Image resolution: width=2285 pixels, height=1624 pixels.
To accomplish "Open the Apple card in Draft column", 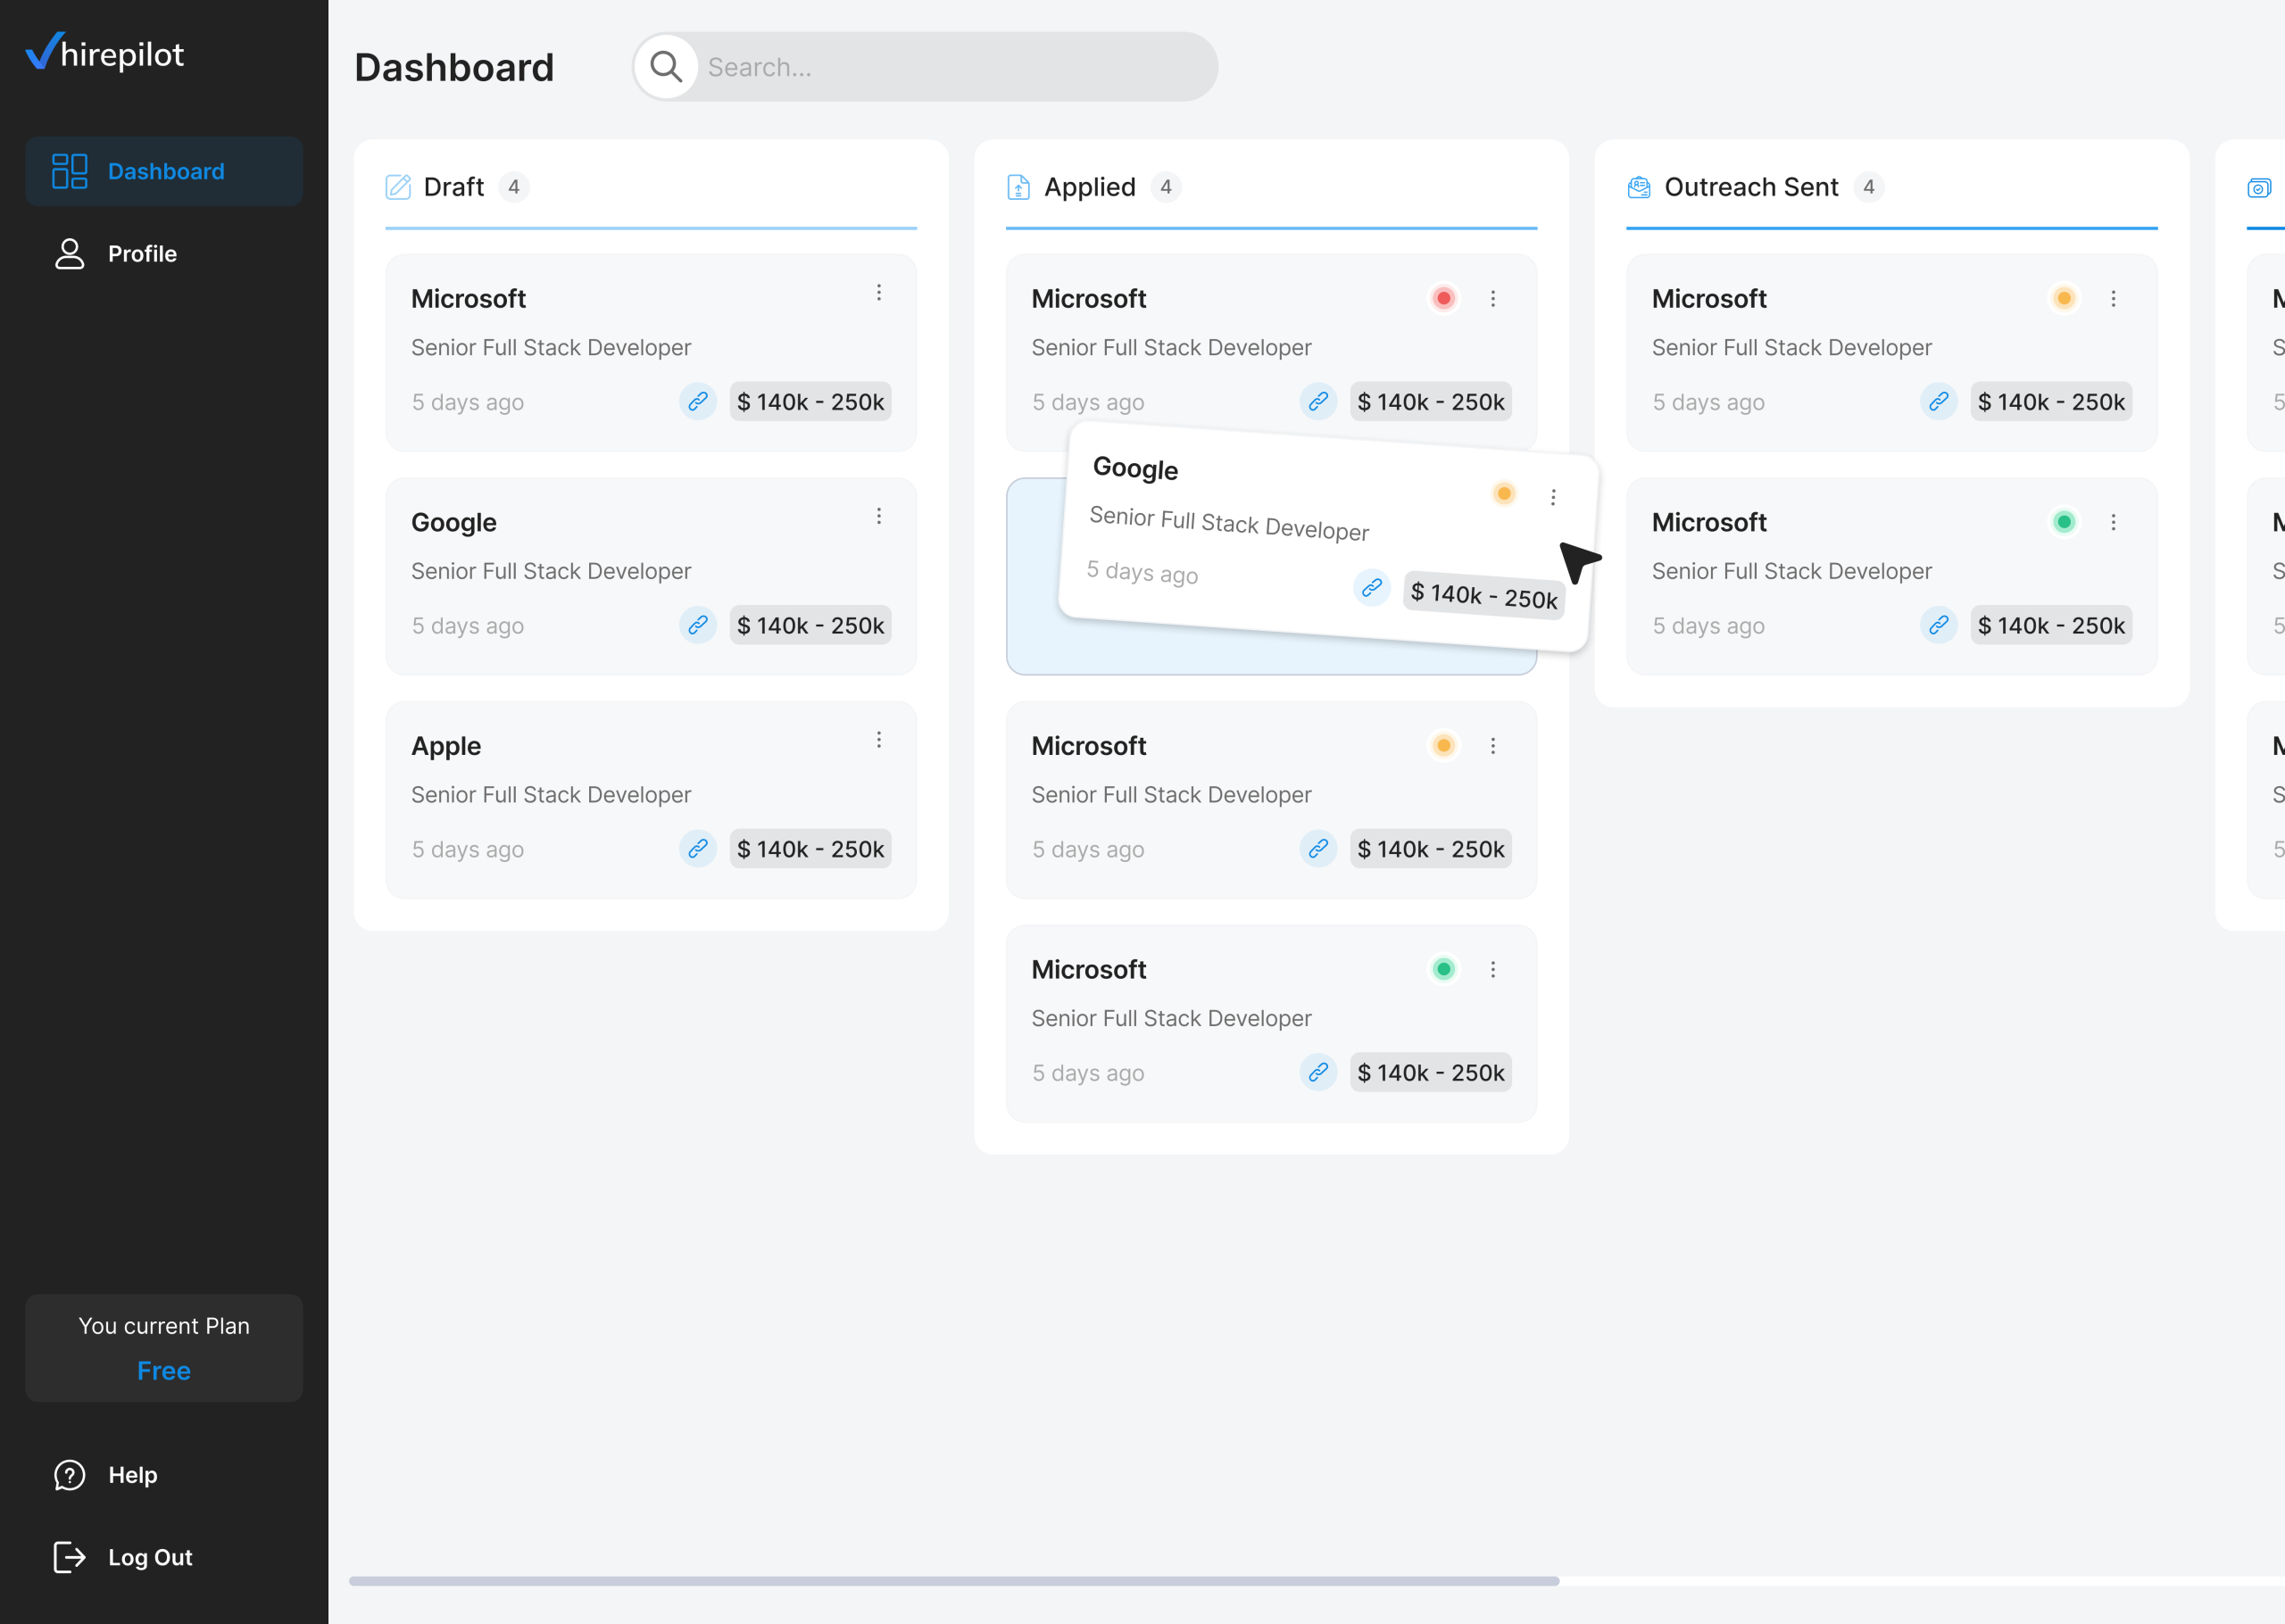I will tap(651, 800).
